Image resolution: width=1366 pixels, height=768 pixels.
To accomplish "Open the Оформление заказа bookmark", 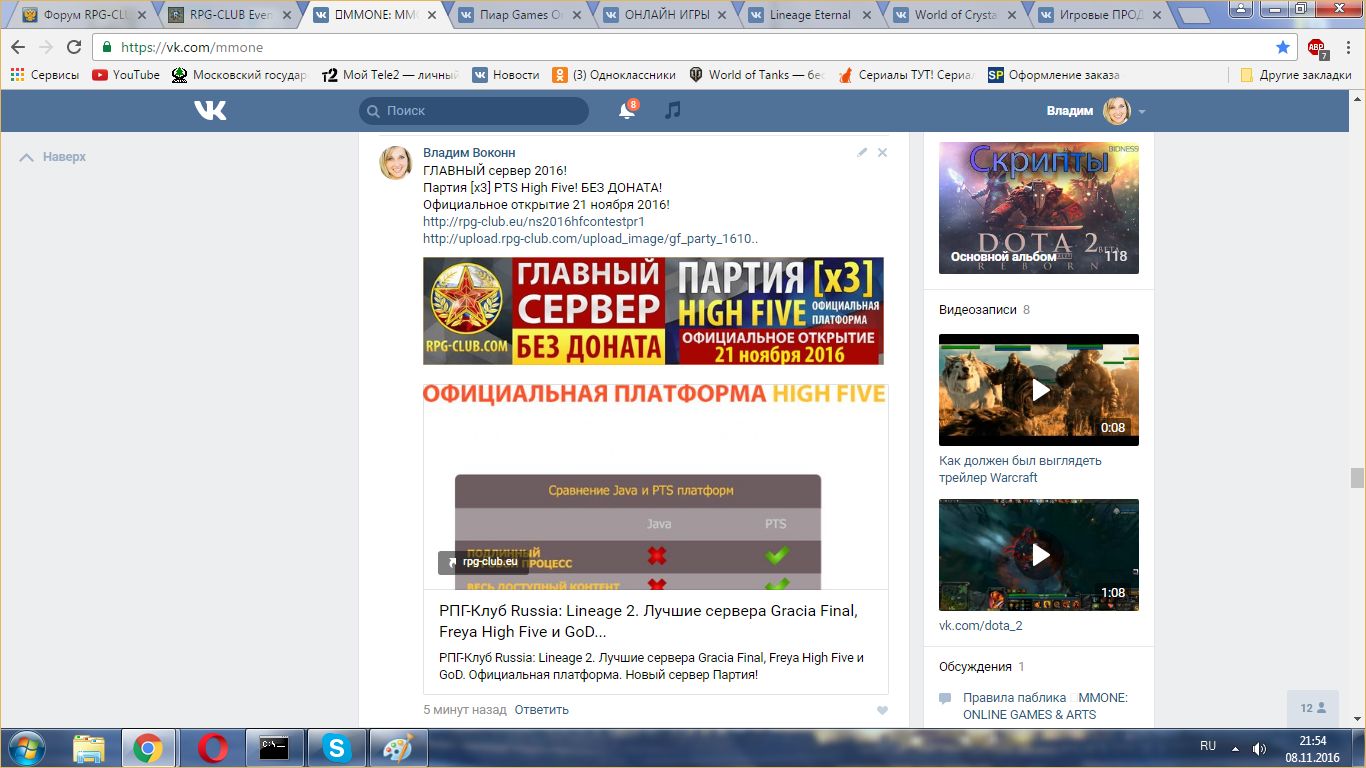I will (x=1053, y=75).
